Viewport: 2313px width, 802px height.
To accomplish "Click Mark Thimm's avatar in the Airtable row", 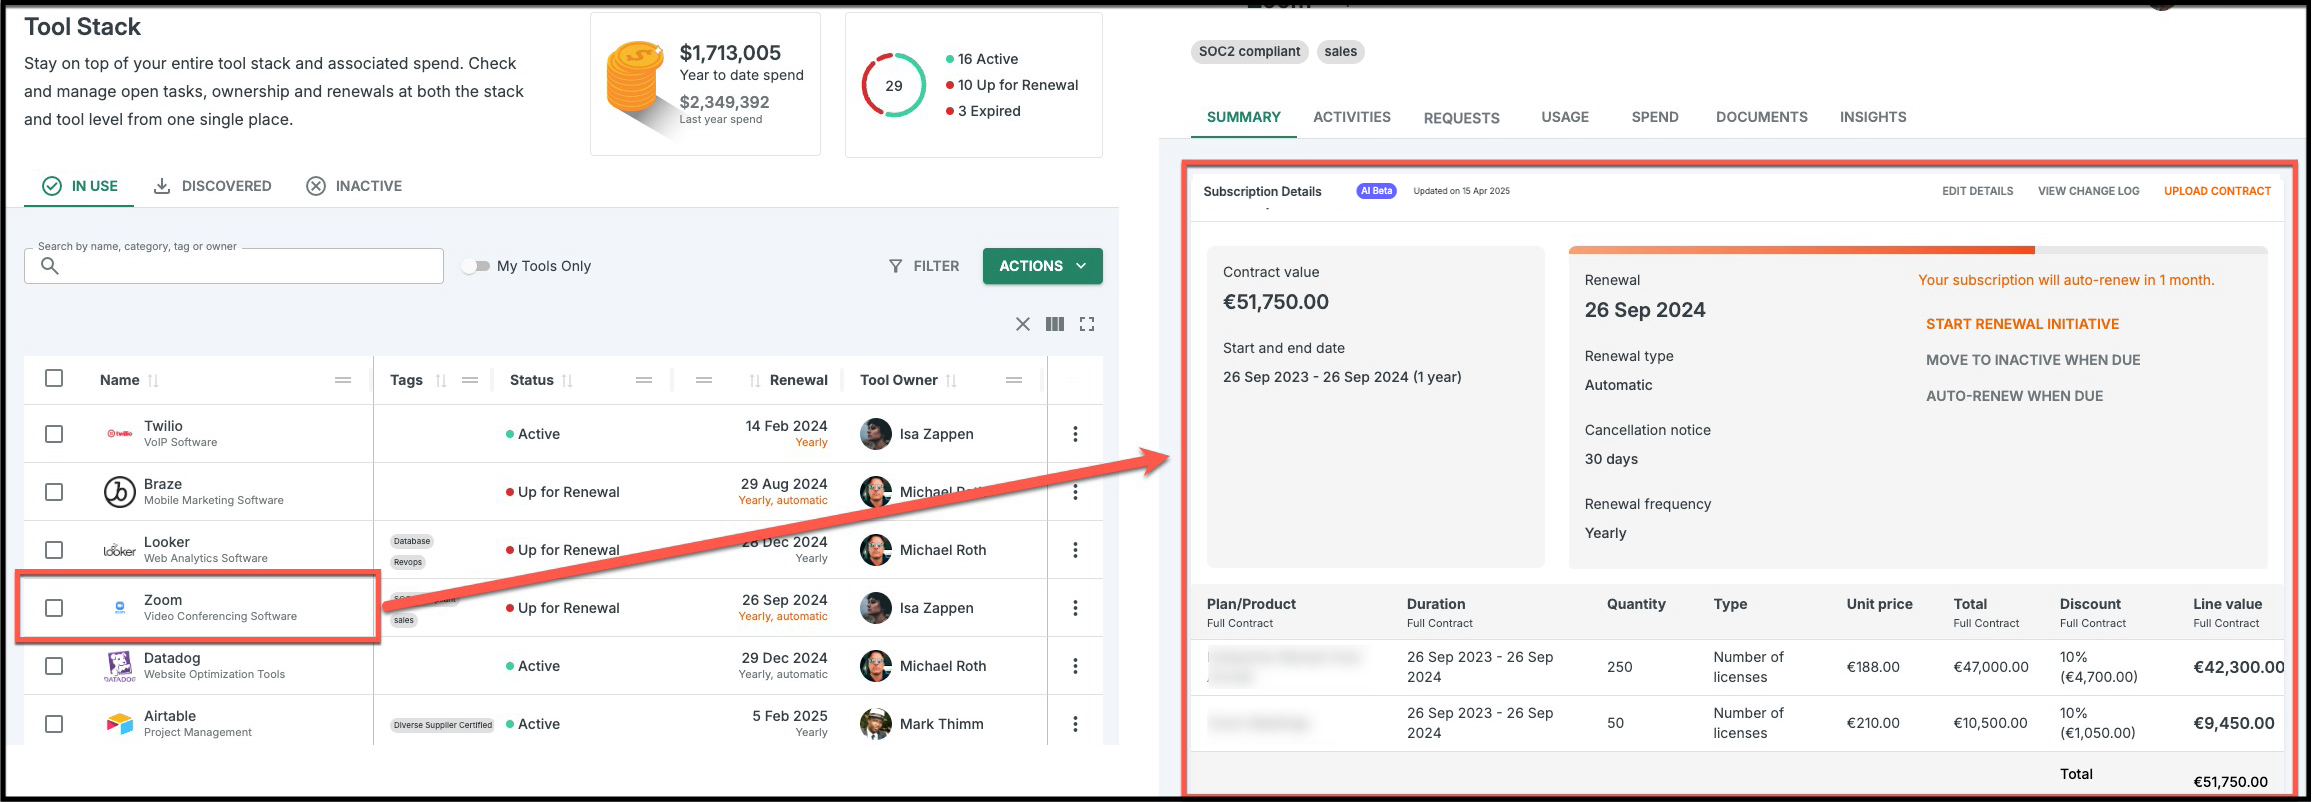I will click(876, 724).
